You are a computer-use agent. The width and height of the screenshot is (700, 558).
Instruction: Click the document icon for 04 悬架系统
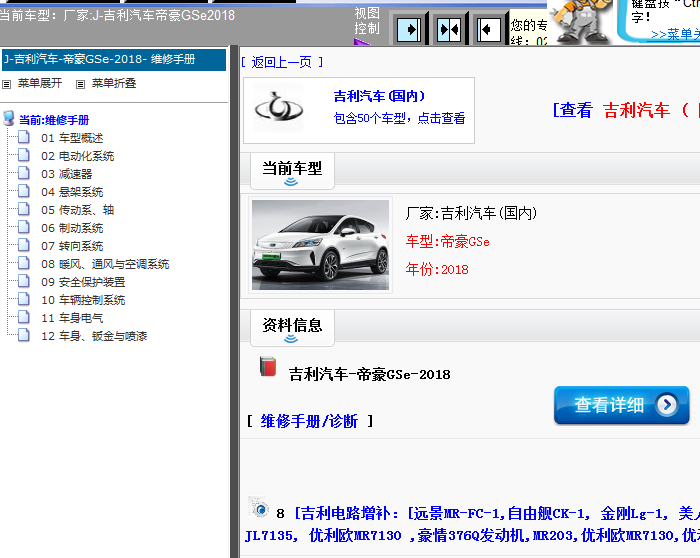pos(24,191)
